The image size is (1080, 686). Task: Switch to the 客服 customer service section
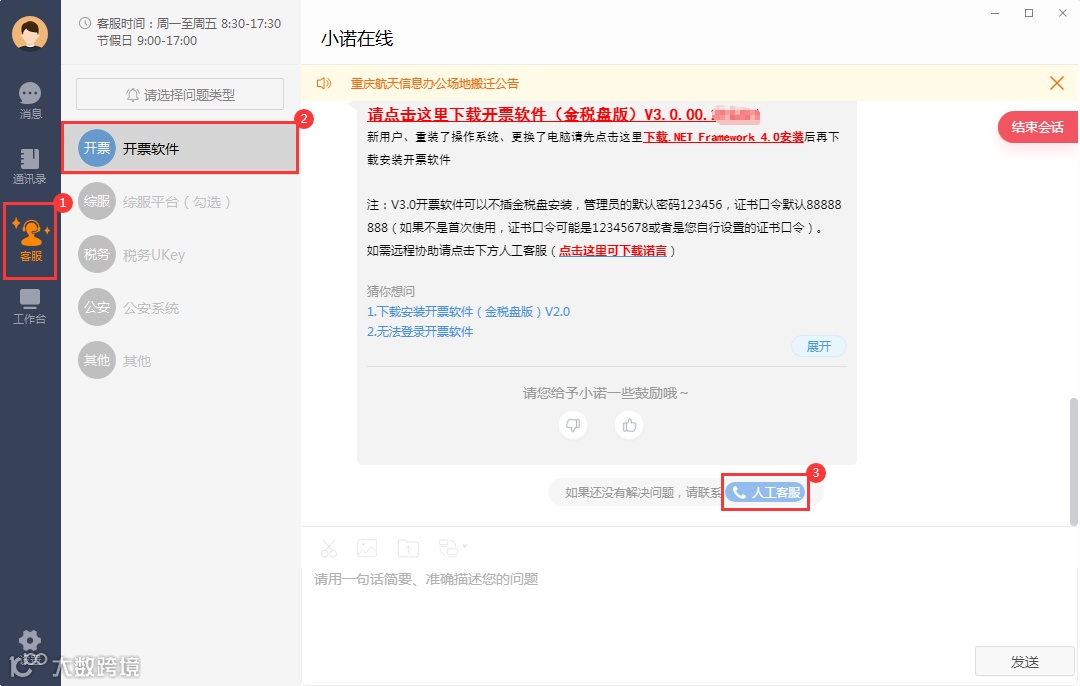30,240
